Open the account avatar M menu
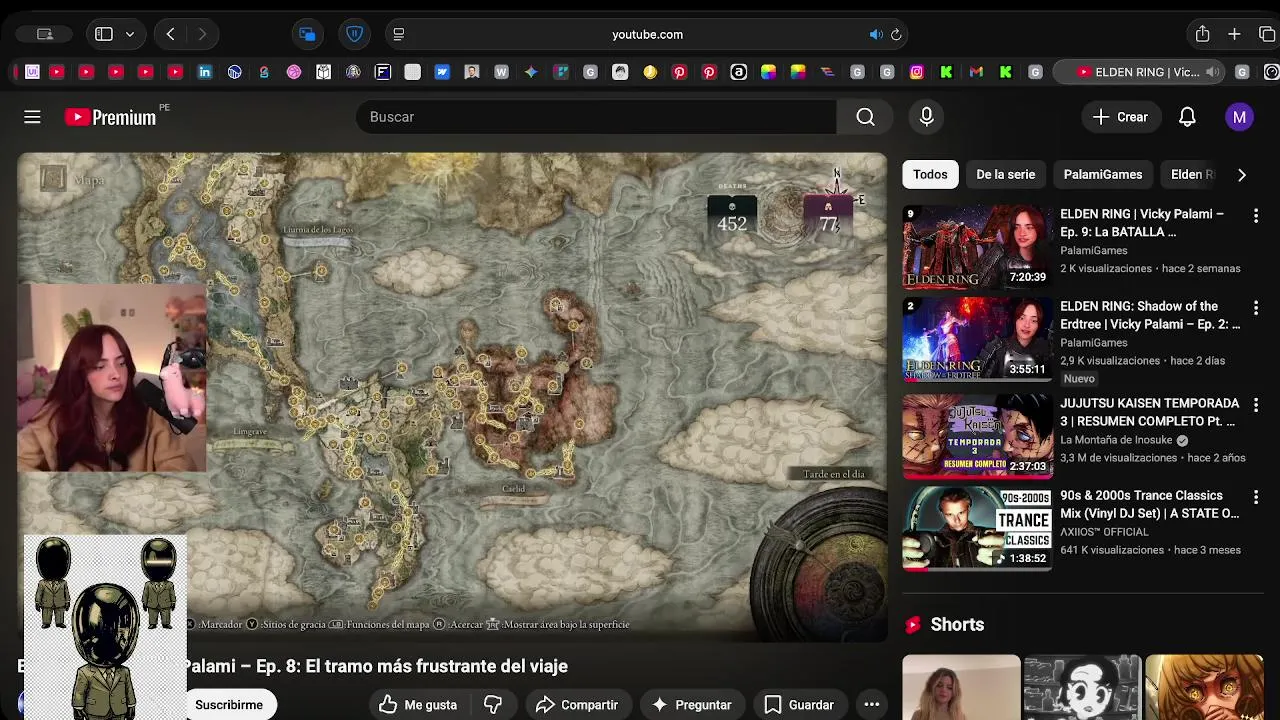 [1239, 117]
